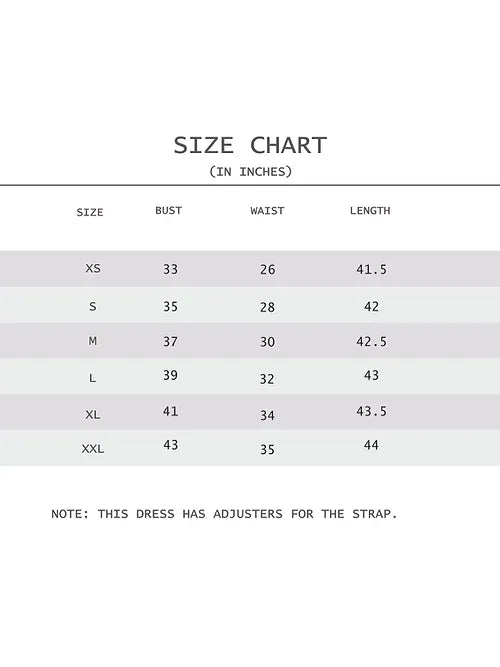The width and height of the screenshot is (500, 667).
Task: Click the L size label
Action: [x=92, y=378]
